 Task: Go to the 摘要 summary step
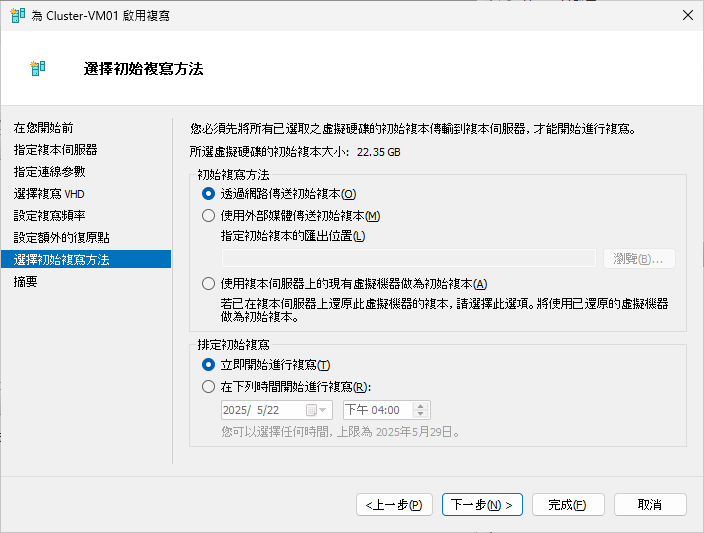[26, 282]
